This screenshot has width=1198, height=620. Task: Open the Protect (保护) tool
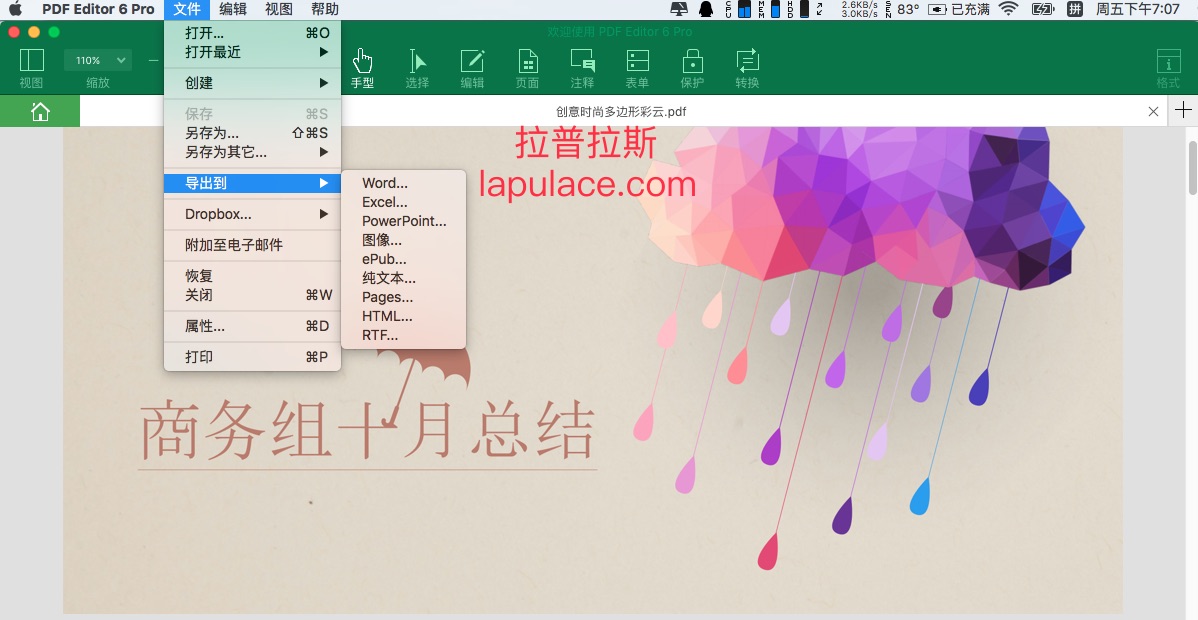(x=692, y=67)
